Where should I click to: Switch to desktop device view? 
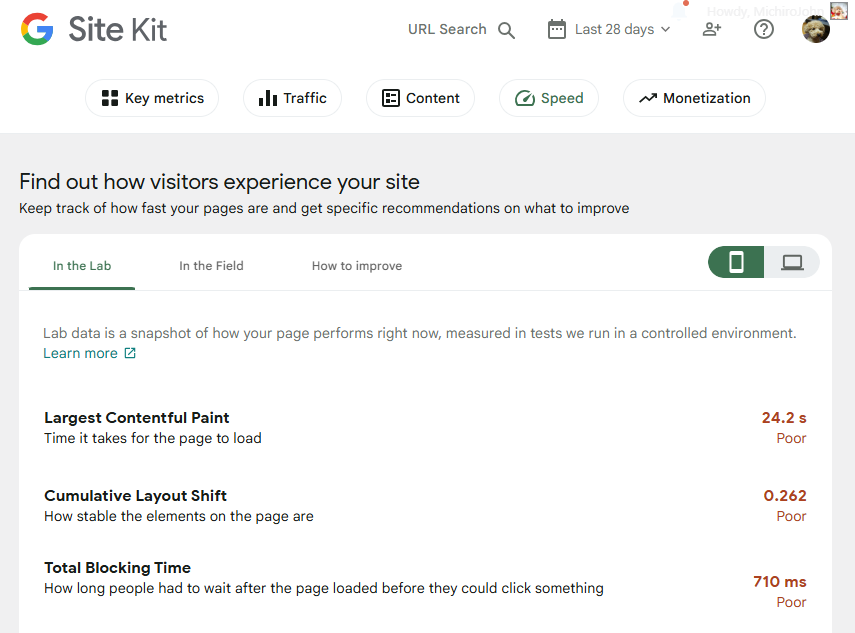coord(792,262)
